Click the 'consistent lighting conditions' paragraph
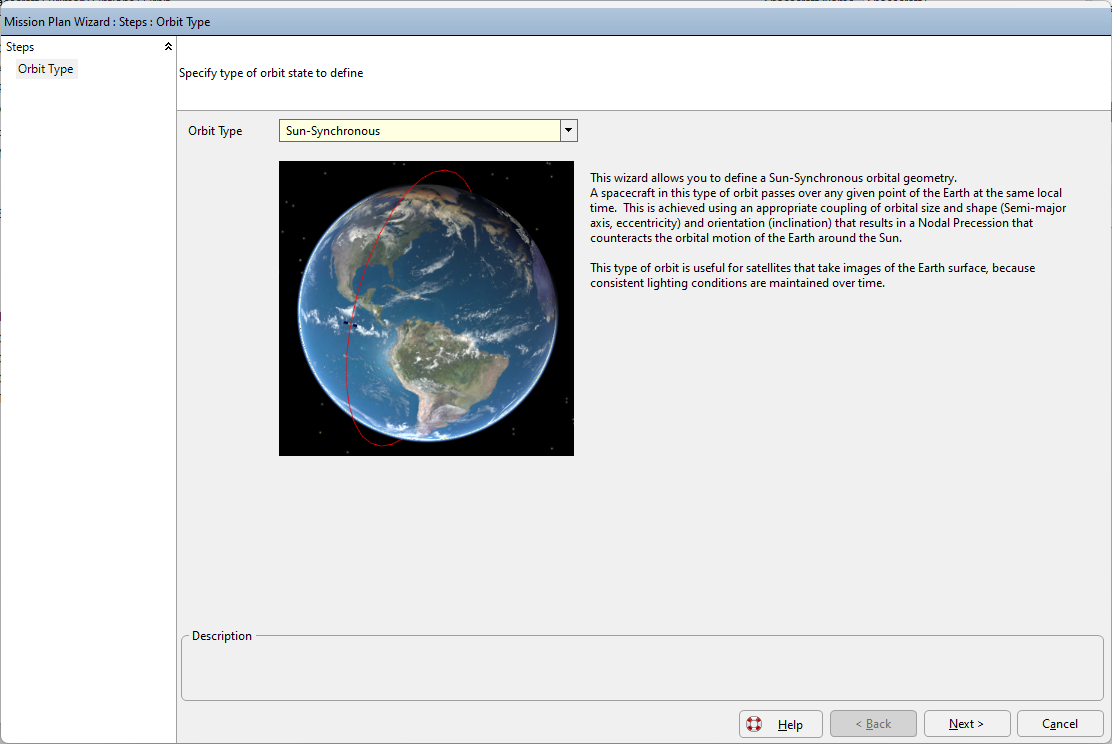This screenshot has height=744, width=1112. click(813, 275)
